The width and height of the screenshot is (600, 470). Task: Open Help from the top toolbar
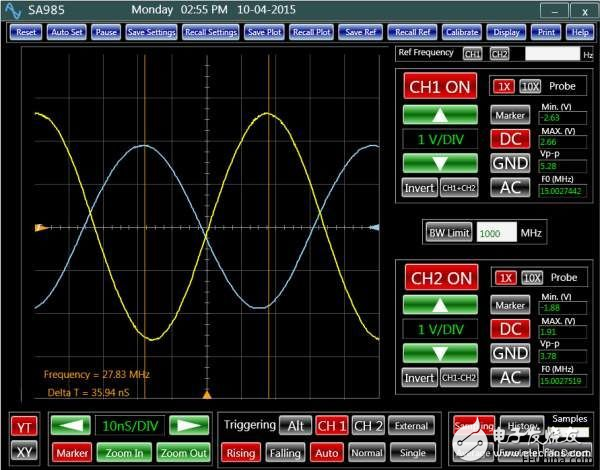(580, 32)
